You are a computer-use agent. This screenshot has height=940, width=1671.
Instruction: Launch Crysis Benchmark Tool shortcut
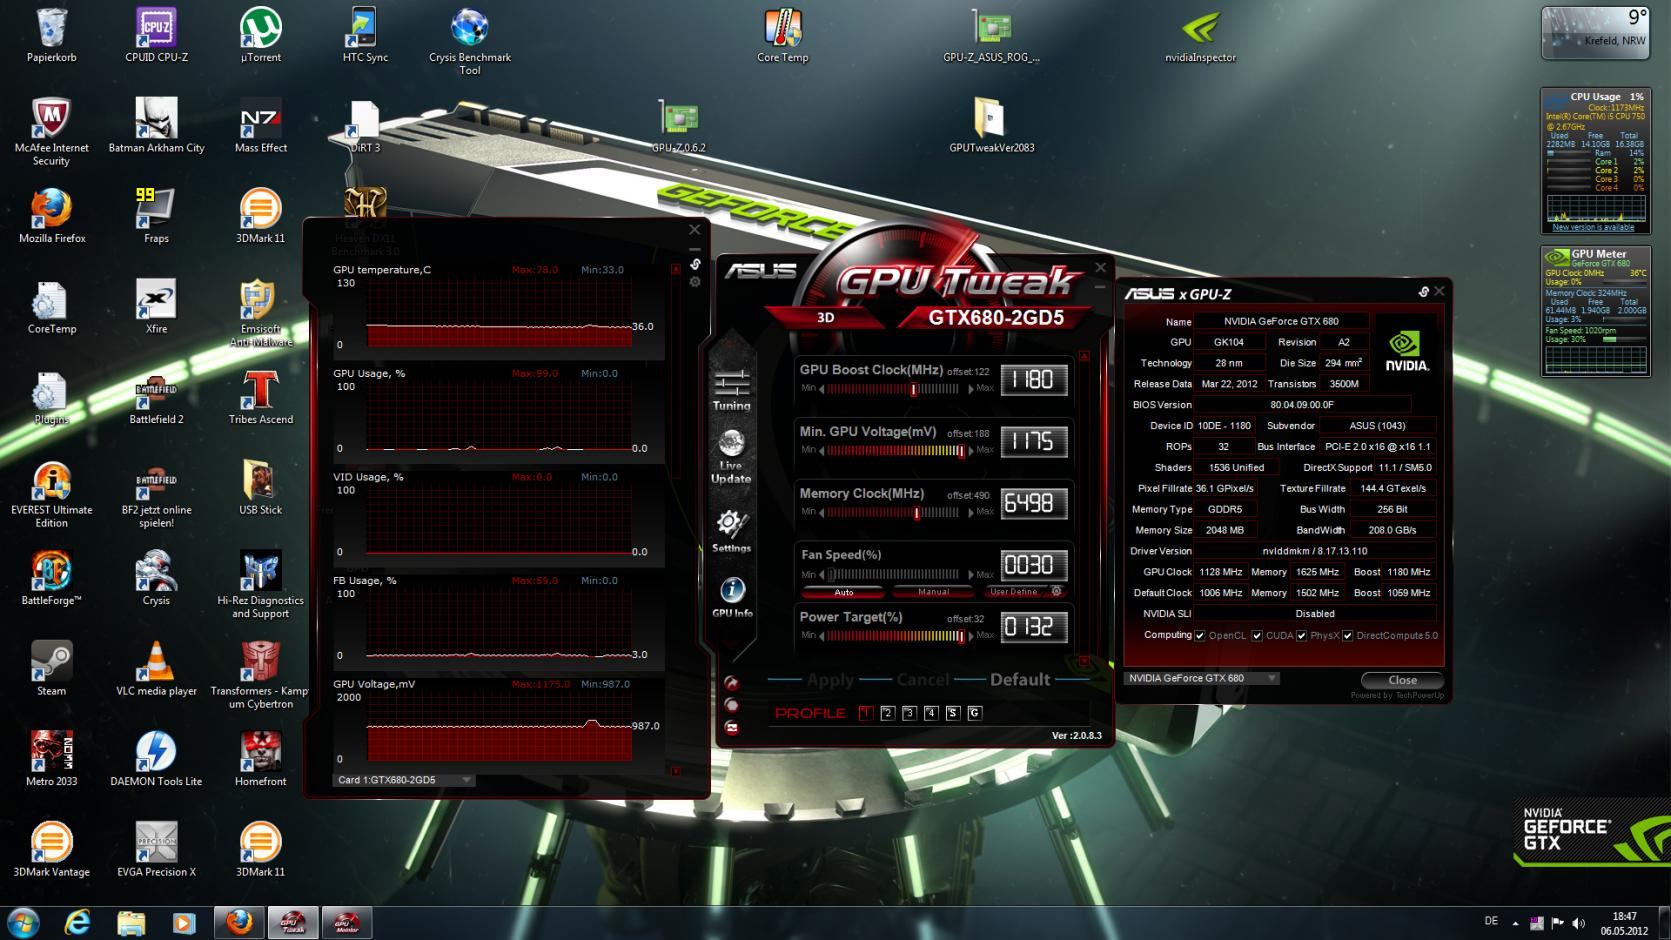469,42
